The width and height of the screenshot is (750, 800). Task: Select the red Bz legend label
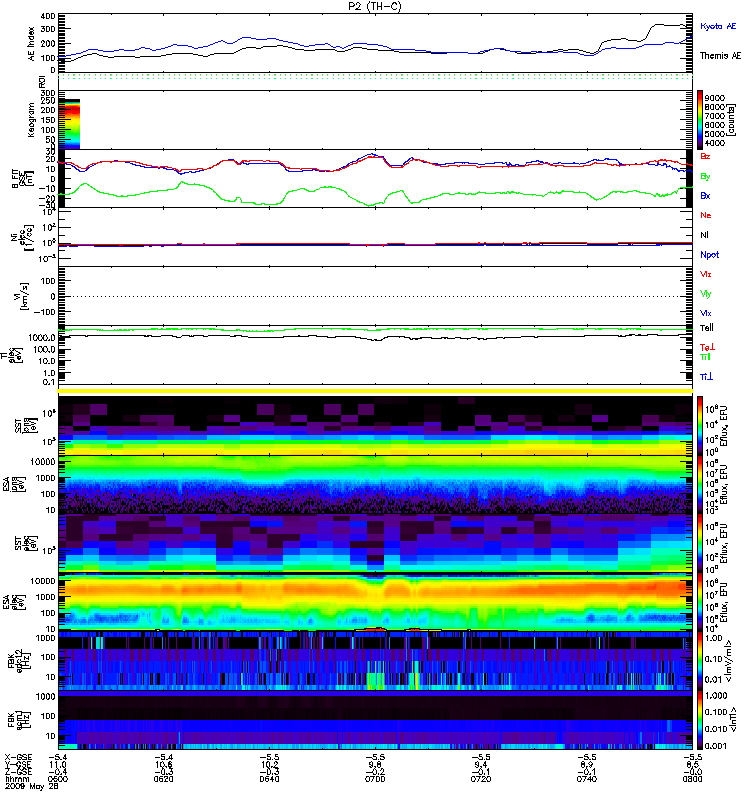point(705,156)
